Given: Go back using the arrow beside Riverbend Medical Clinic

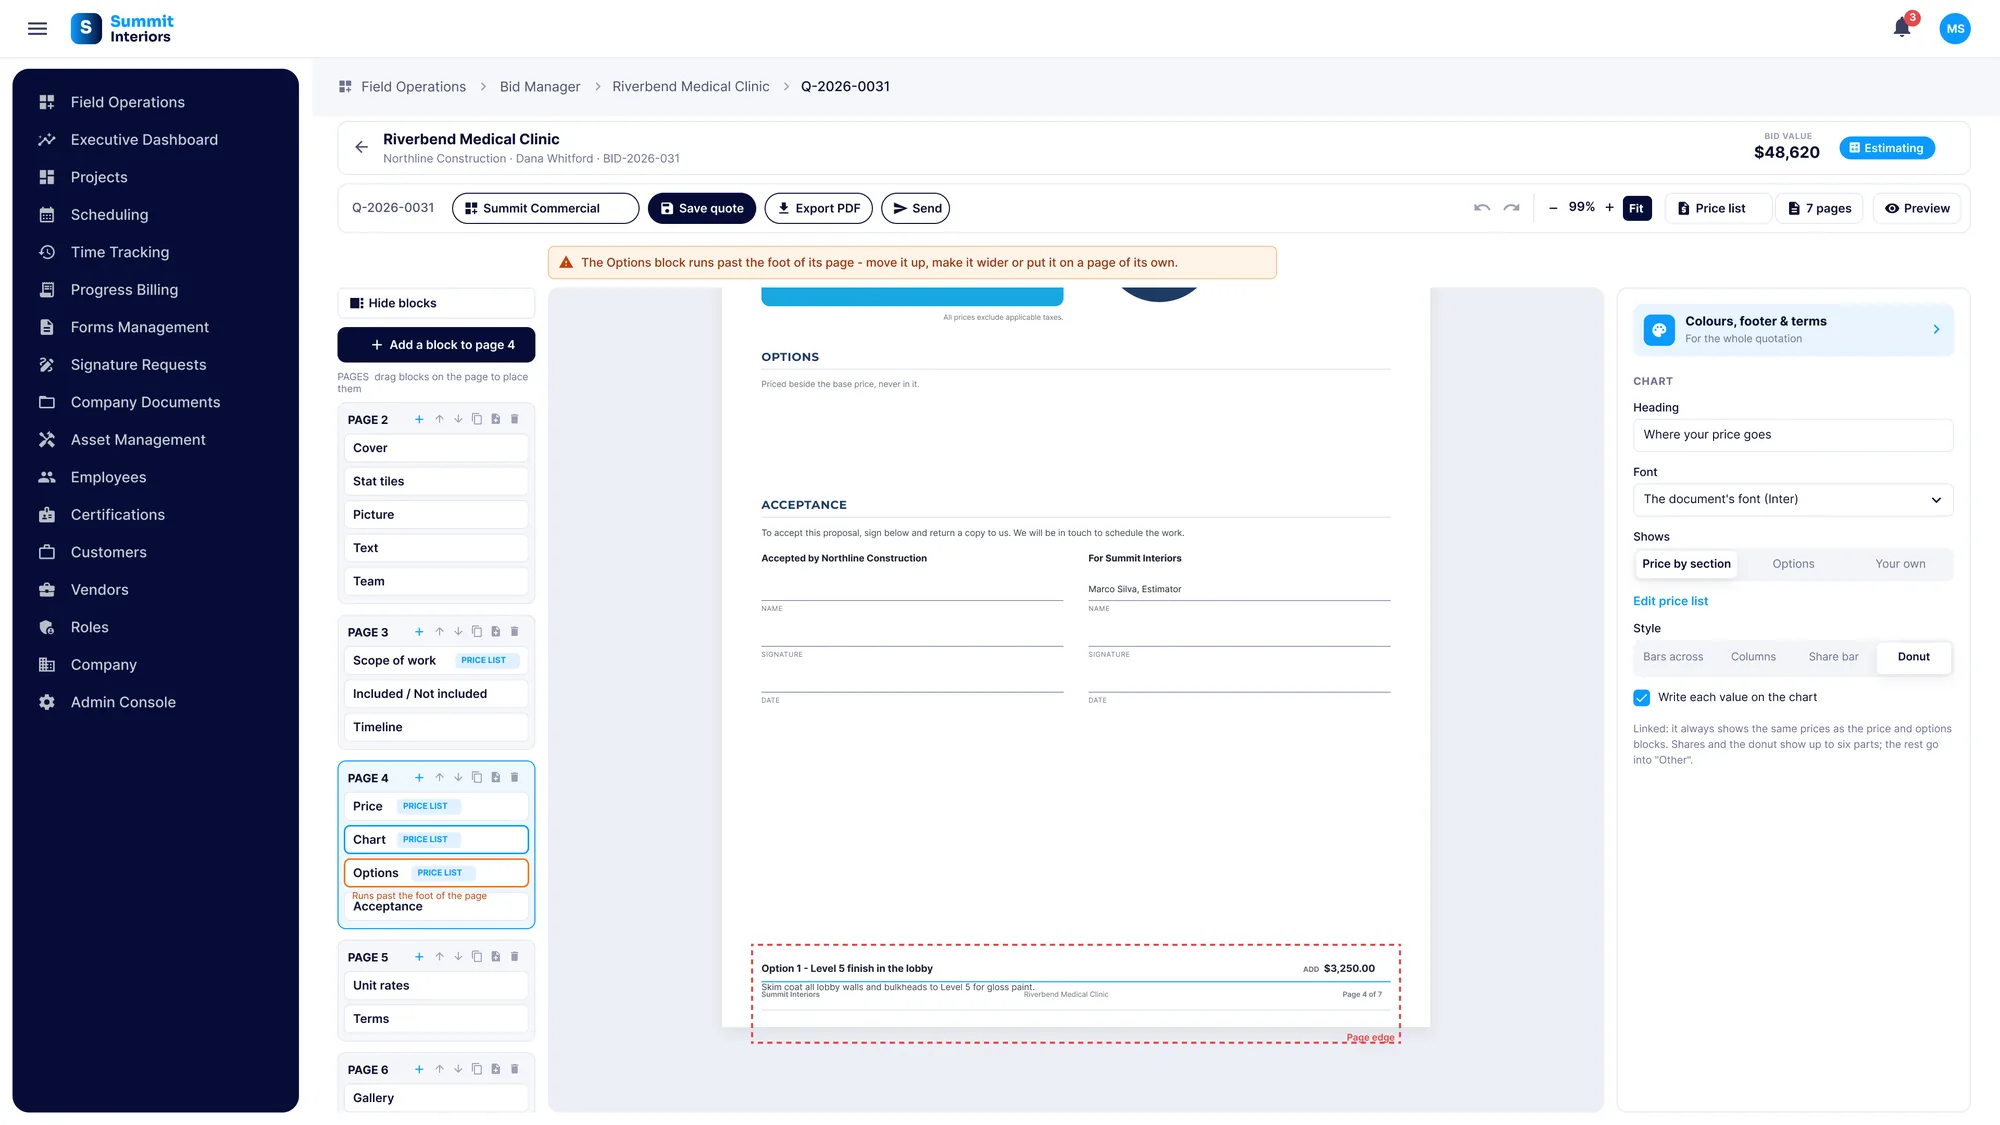Looking at the screenshot, I should tap(362, 147).
